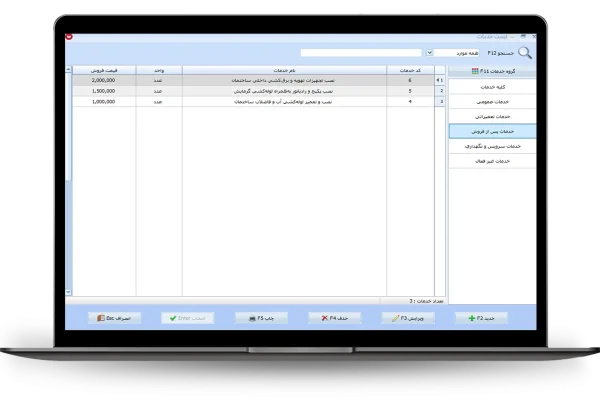
Task: Sort by the قیمت فروش column header
Action: click(104, 70)
